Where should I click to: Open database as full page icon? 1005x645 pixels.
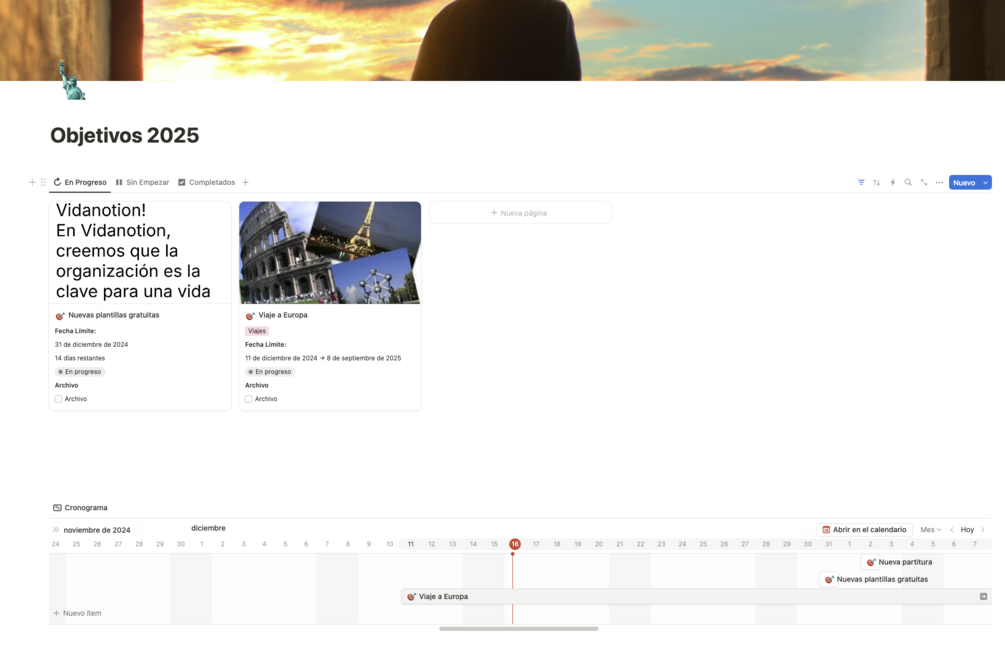[924, 183]
